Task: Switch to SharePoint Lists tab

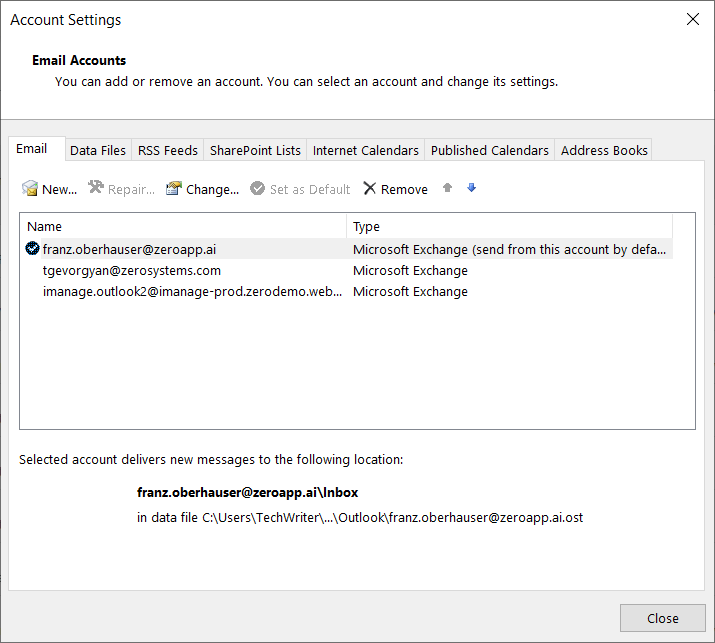Action: tap(255, 150)
